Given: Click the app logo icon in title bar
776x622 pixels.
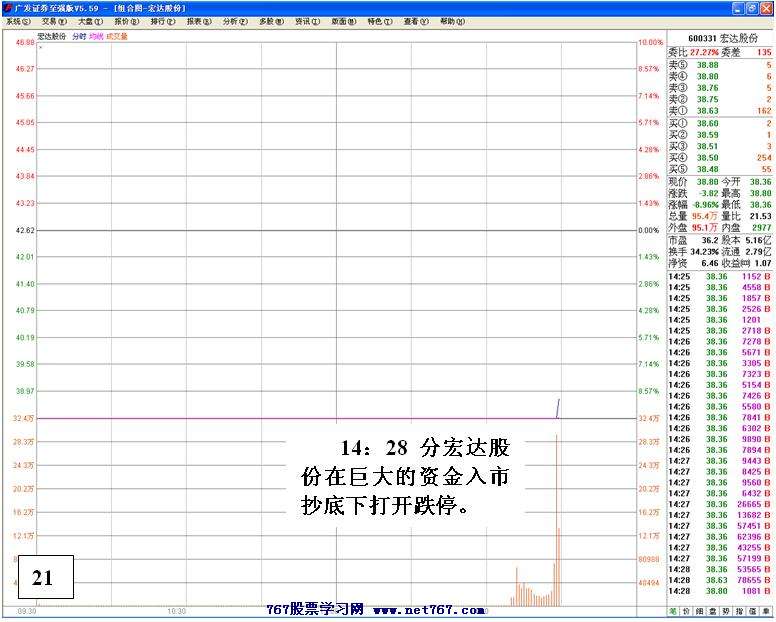Looking at the screenshot, I should point(7,8).
